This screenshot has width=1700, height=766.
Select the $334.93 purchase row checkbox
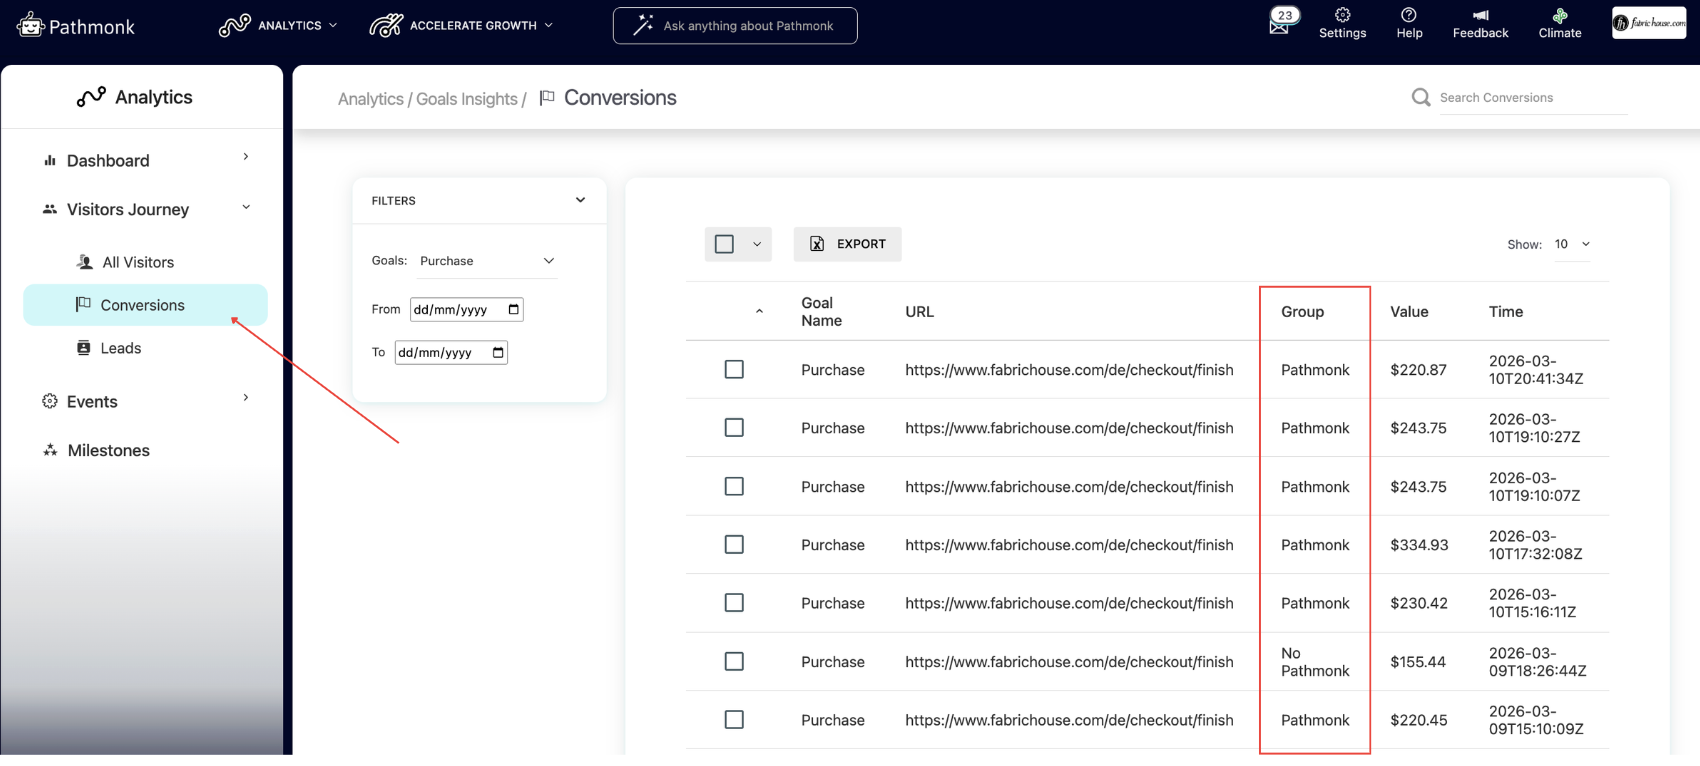click(734, 545)
